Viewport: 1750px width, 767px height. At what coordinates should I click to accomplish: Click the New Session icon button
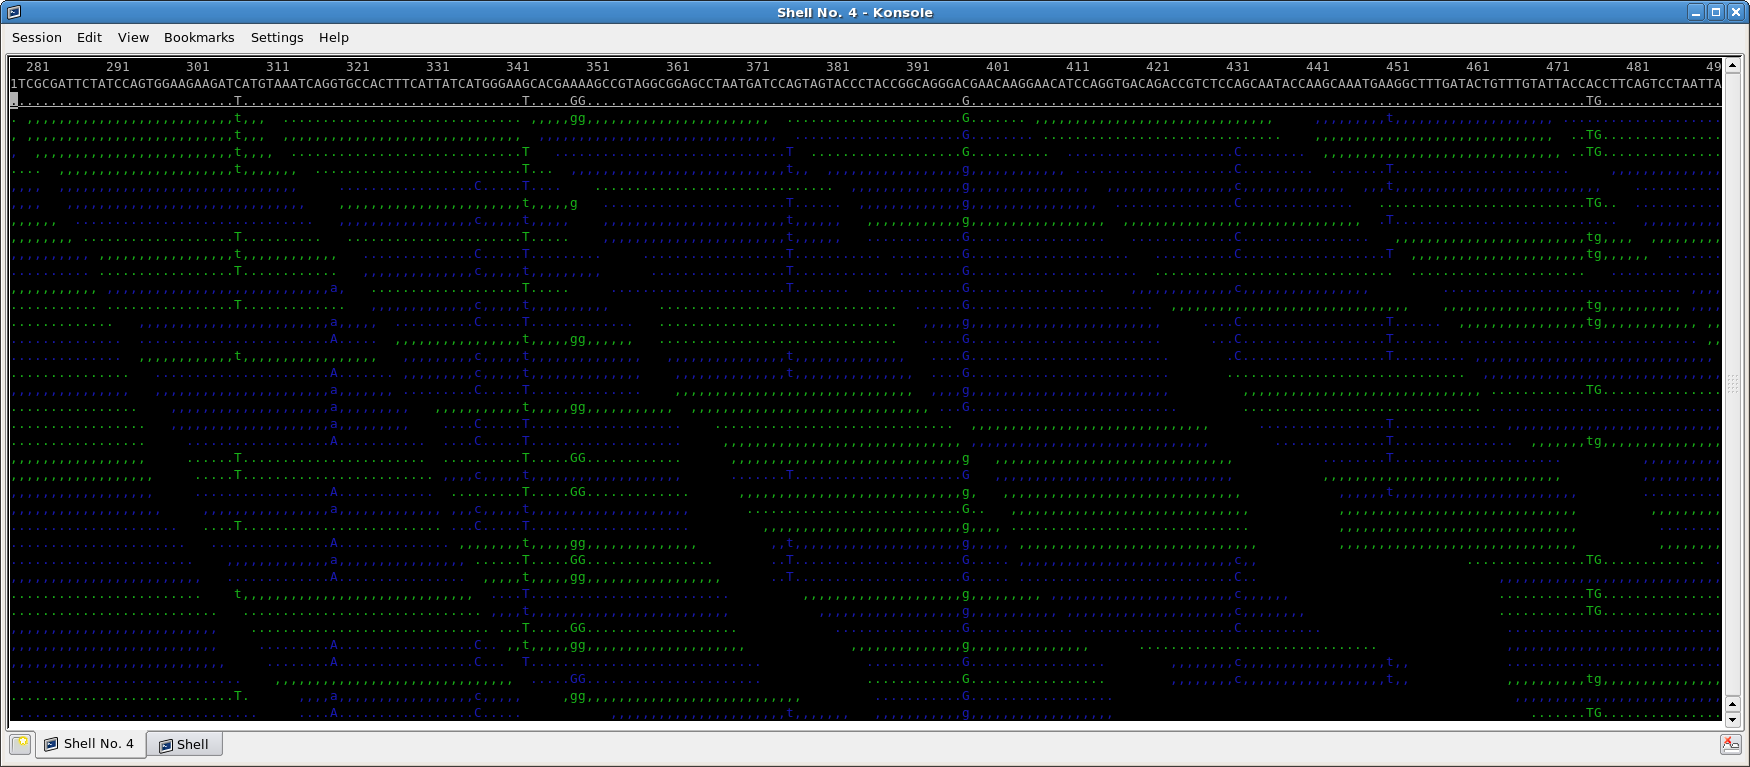(20, 744)
